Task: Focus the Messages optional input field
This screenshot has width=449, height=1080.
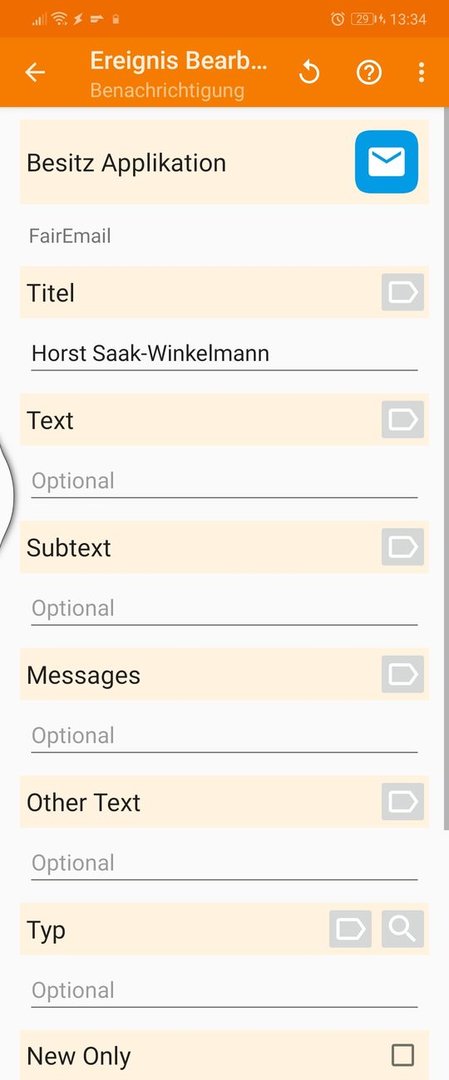Action: 224,736
